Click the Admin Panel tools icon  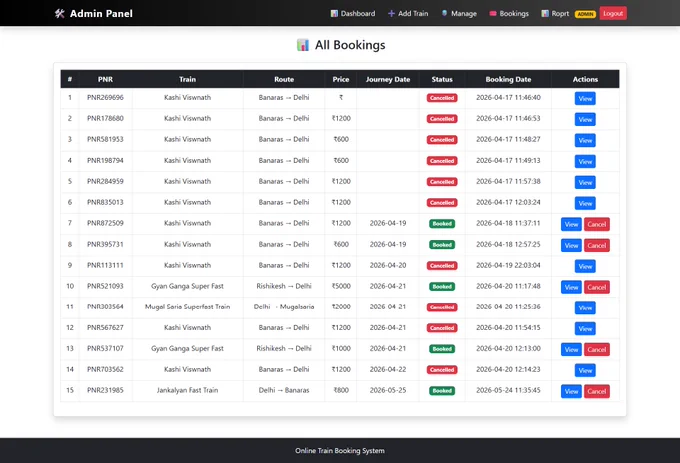59,13
